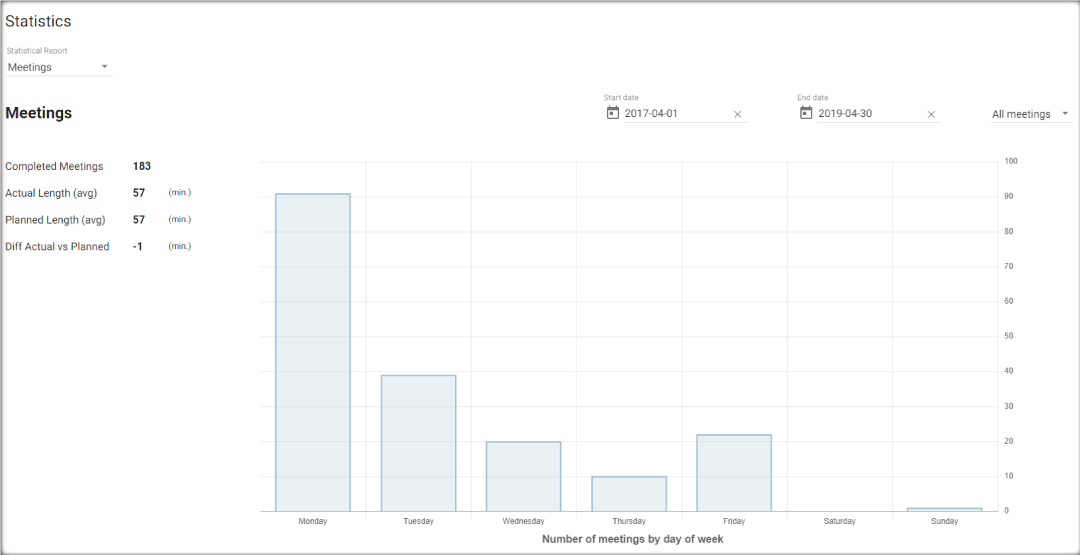
Task: Click the Friday bar in chart
Action: (x=734, y=473)
